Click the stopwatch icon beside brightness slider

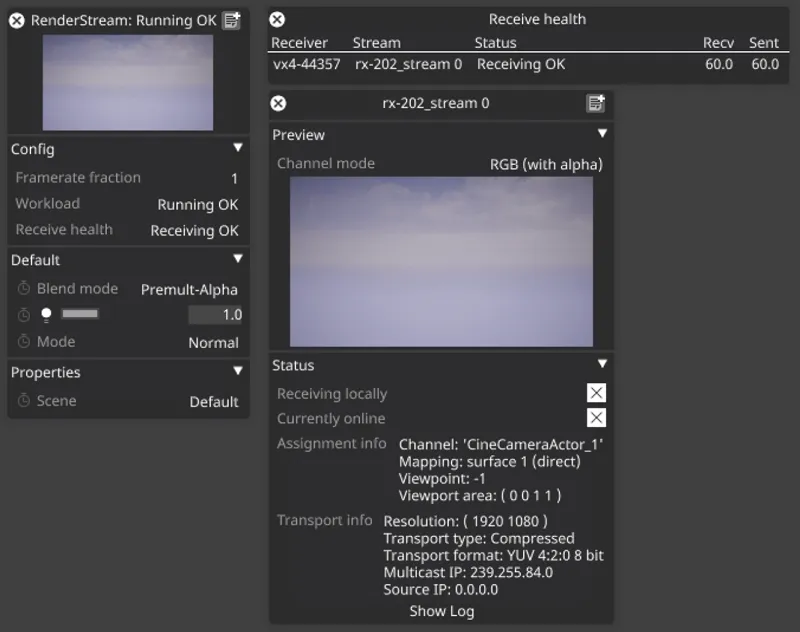pos(24,315)
